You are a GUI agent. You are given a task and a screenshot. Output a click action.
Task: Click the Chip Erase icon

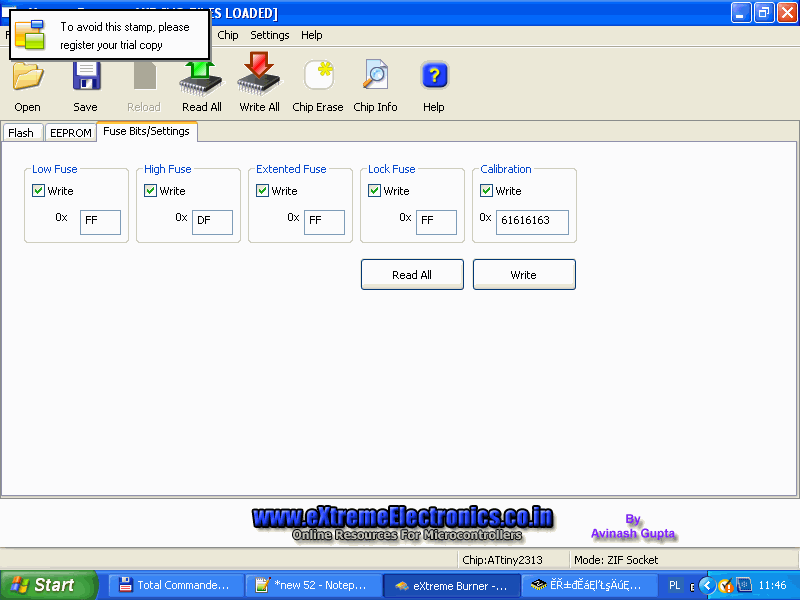click(318, 78)
